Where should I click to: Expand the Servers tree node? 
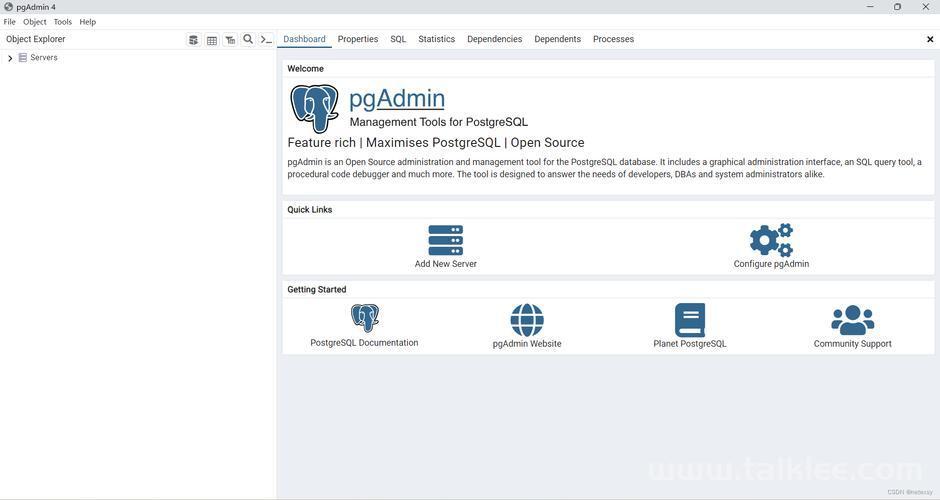pos(10,58)
